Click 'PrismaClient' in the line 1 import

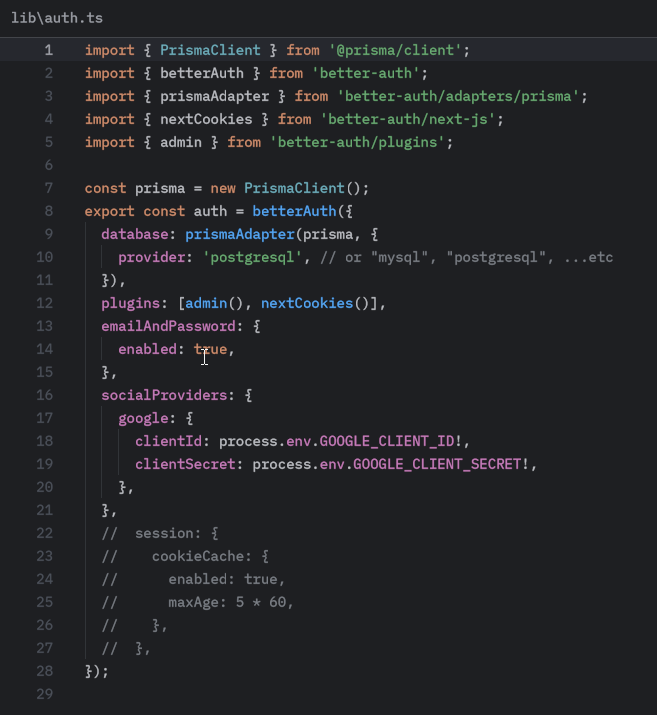pyautogui.click(x=210, y=50)
